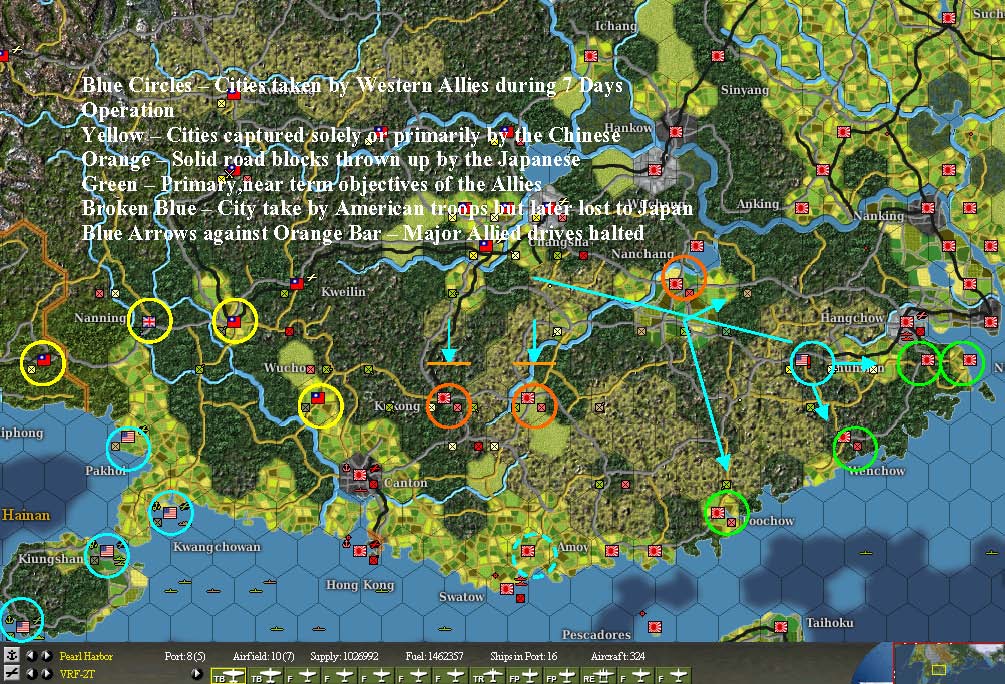Click the Airfield: 10(7) status value
Image resolution: width=1005 pixels, height=684 pixels.
click(264, 656)
